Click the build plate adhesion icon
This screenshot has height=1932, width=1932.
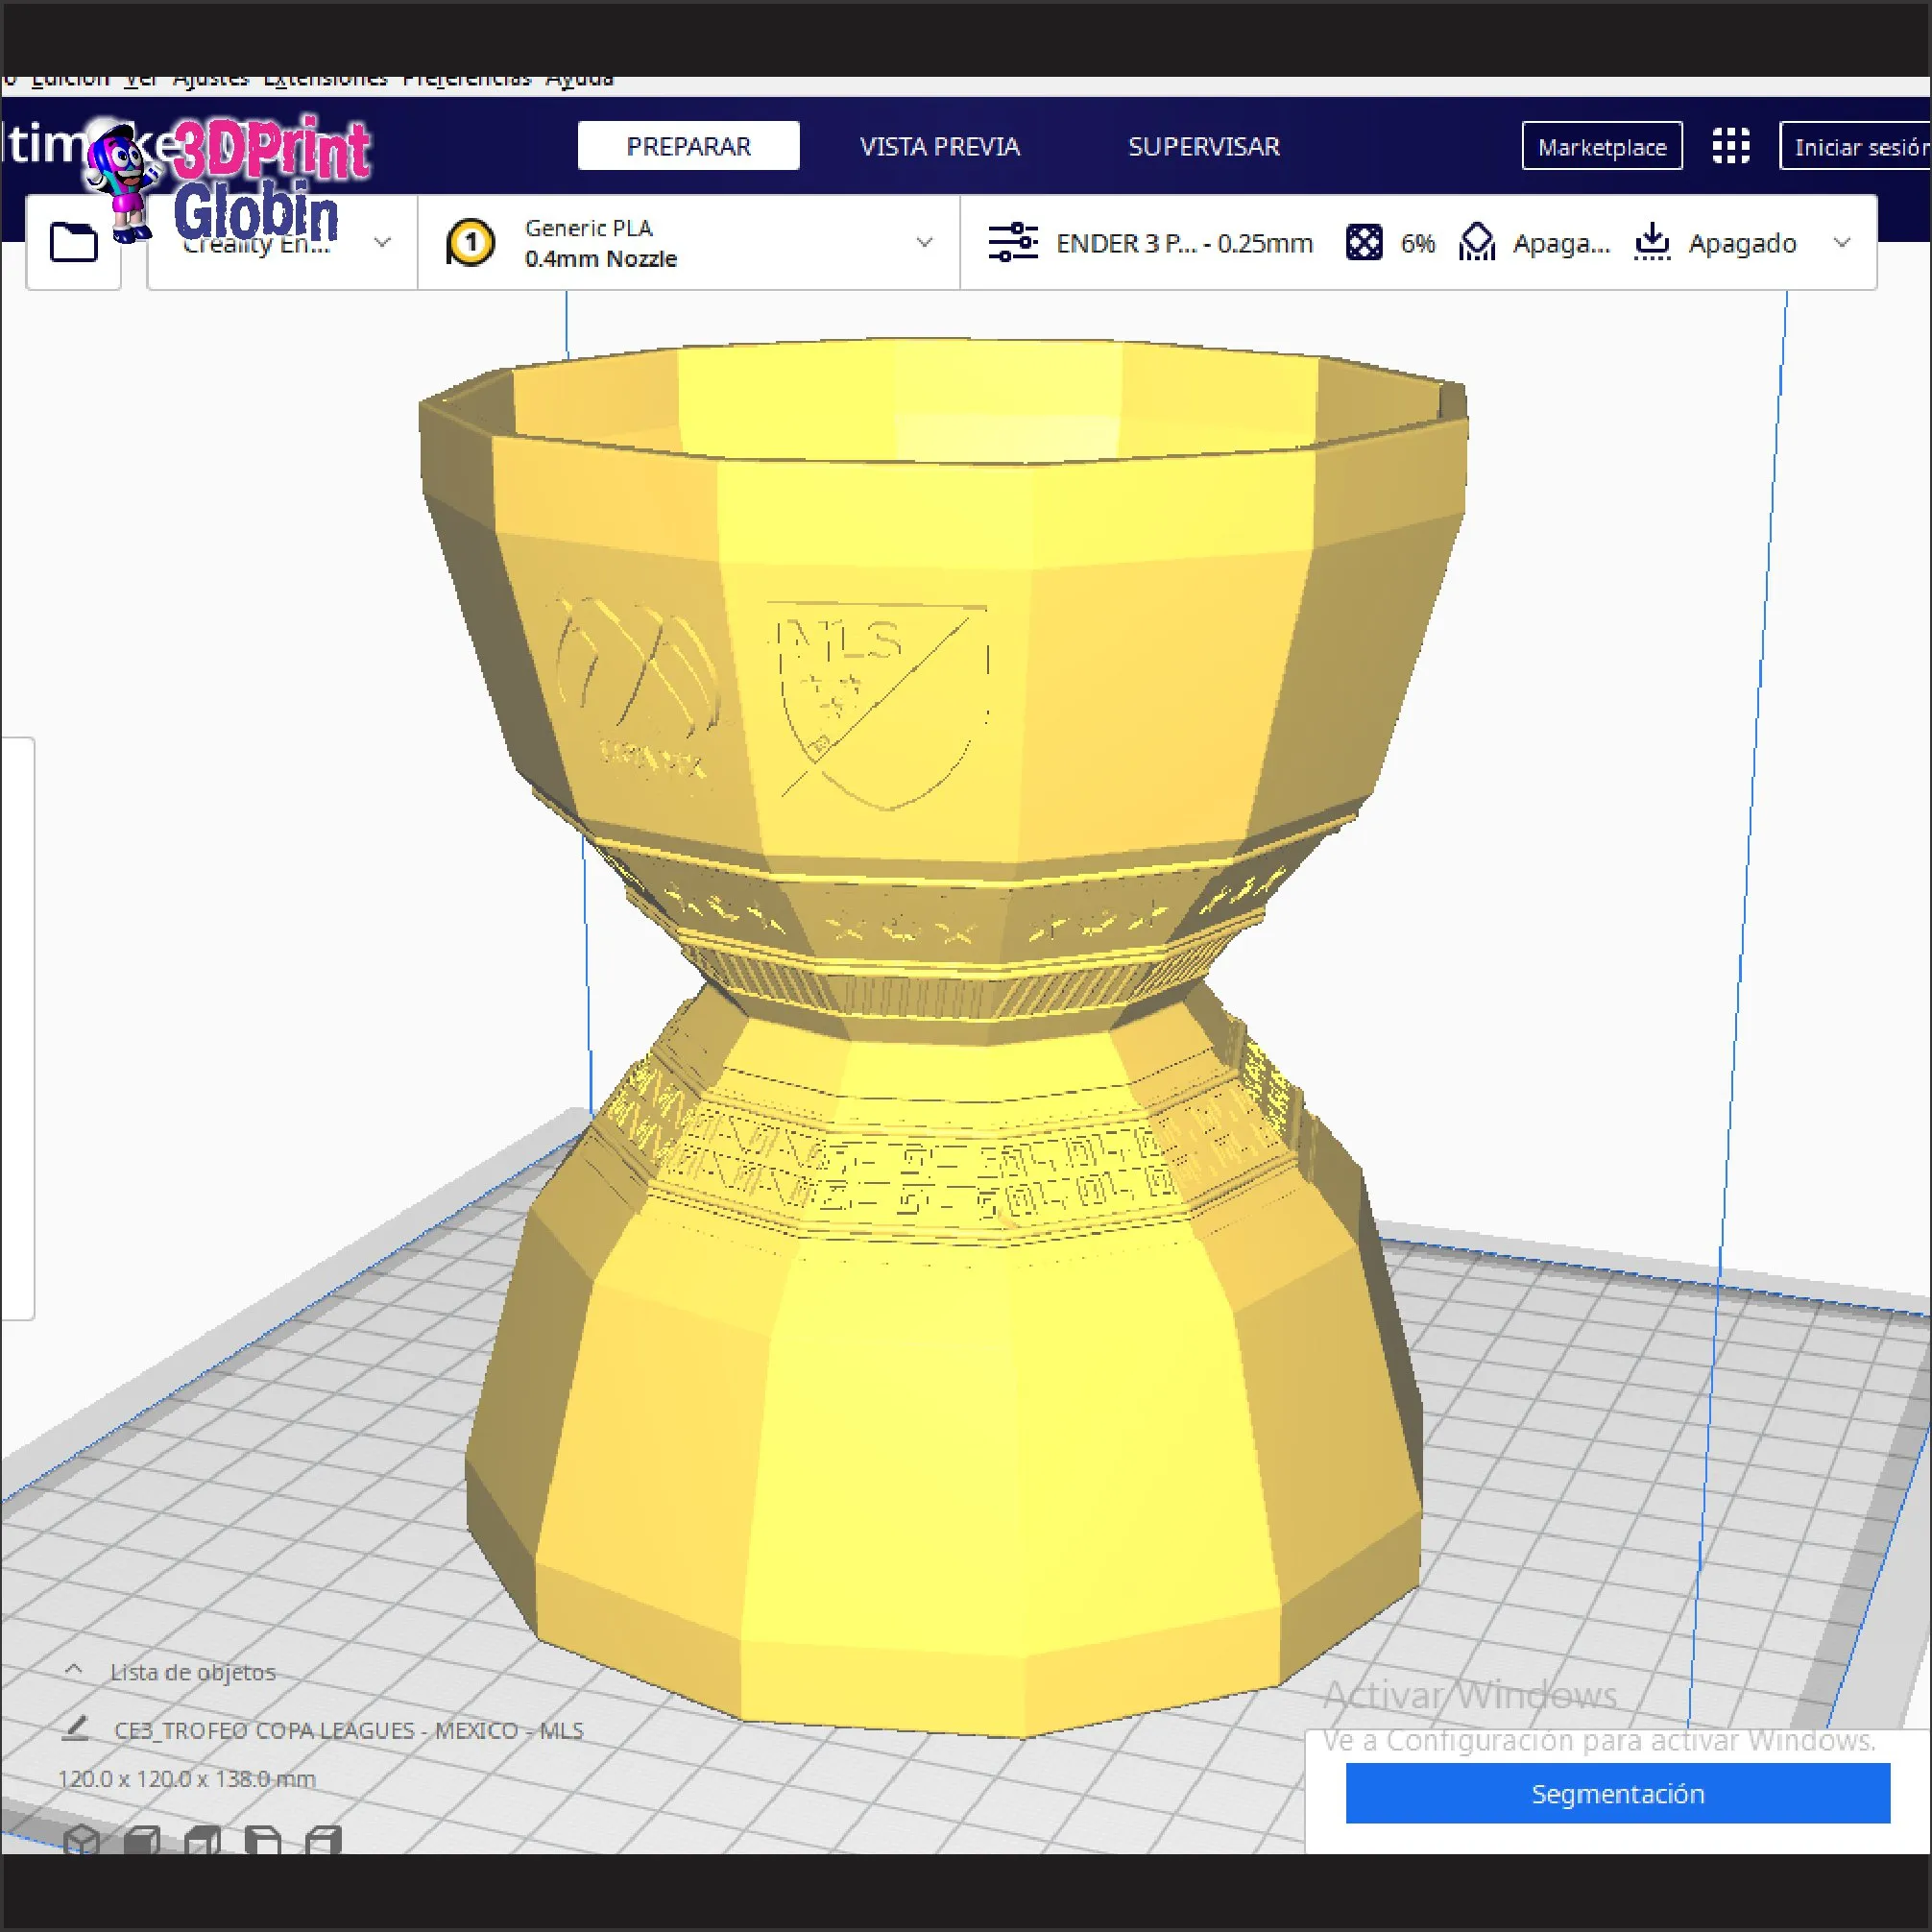point(1652,243)
